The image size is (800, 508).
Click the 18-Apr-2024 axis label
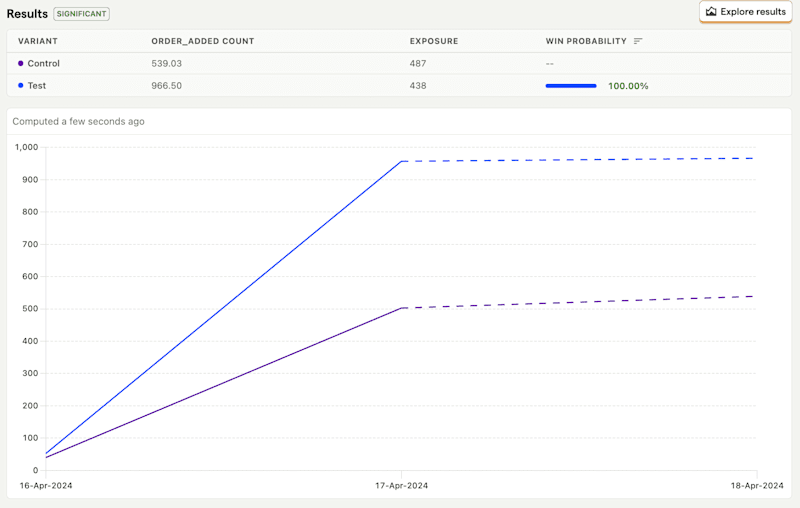(x=757, y=486)
